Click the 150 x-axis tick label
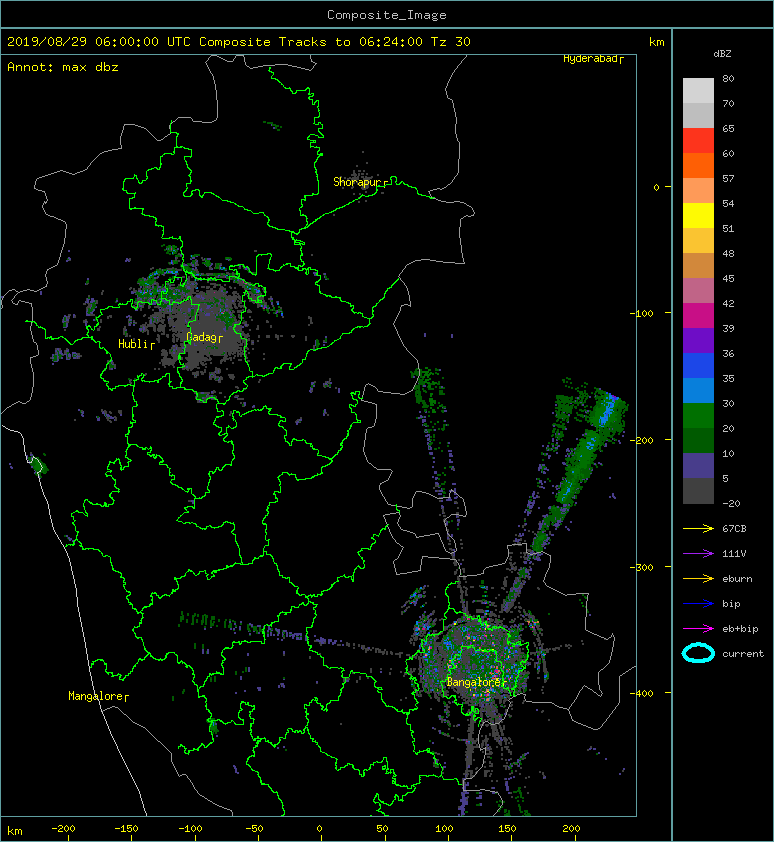Viewport: 774px width, 842px height. (507, 829)
